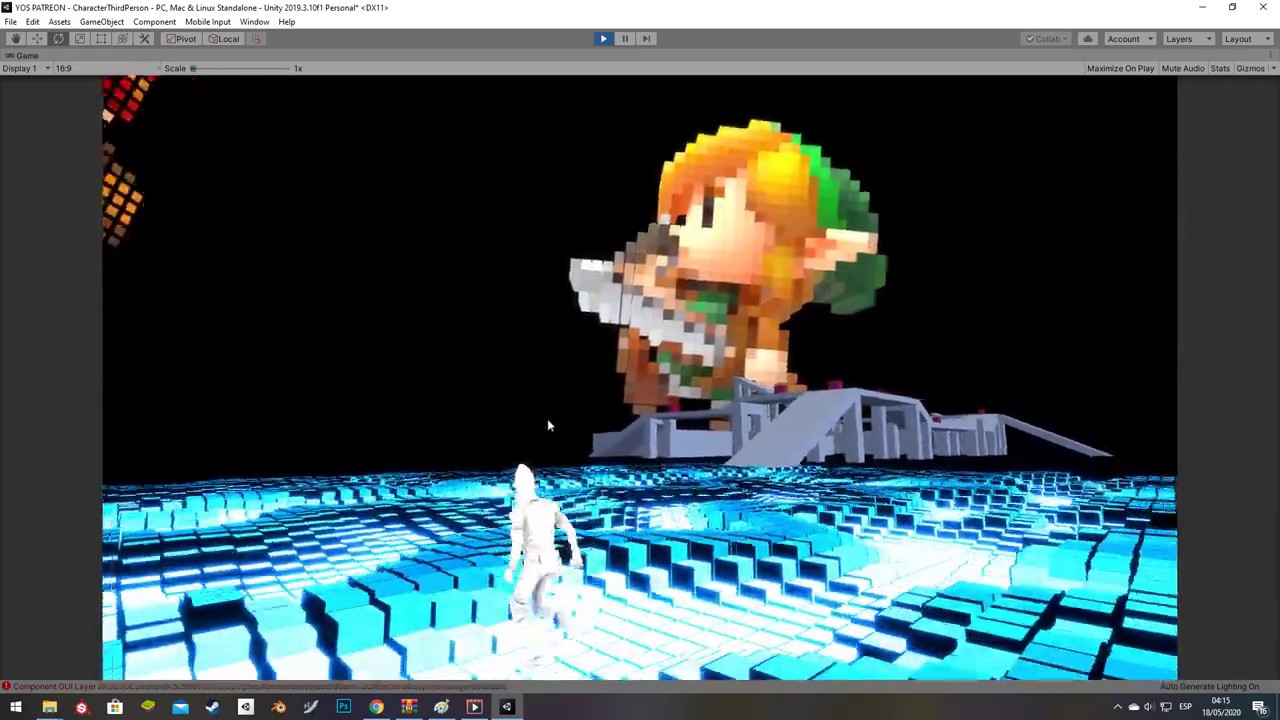Image resolution: width=1280 pixels, height=720 pixels.
Task: Show hidden system tray icons
Action: click(1118, 707)
